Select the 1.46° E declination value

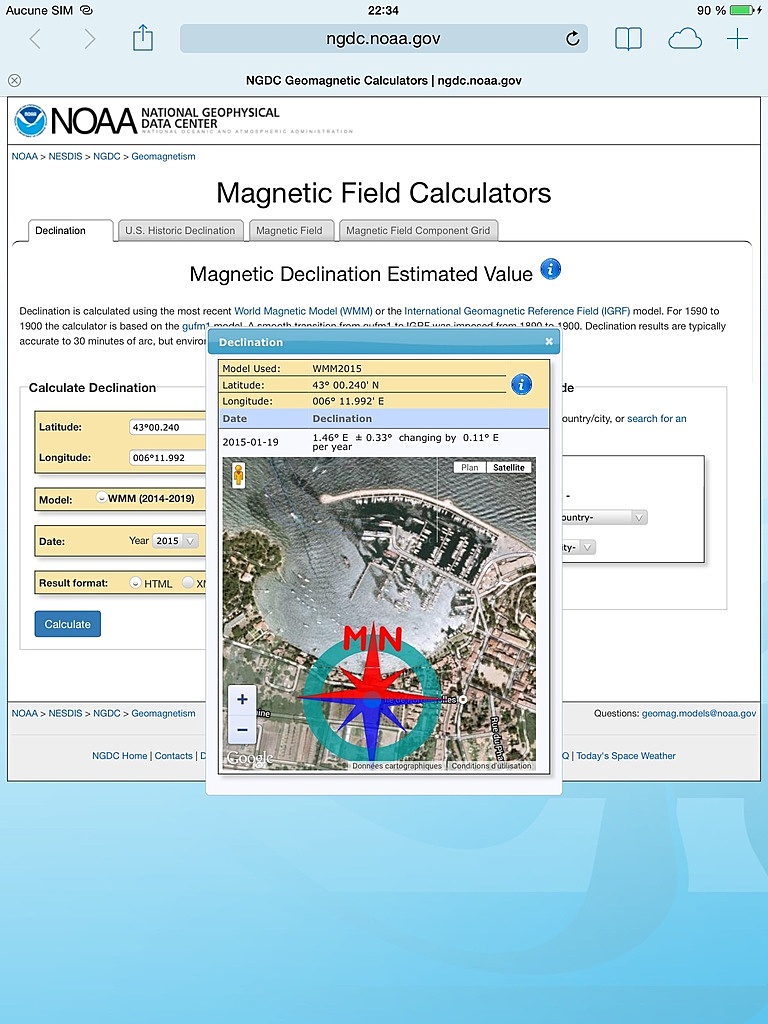[x=330, y=438]
